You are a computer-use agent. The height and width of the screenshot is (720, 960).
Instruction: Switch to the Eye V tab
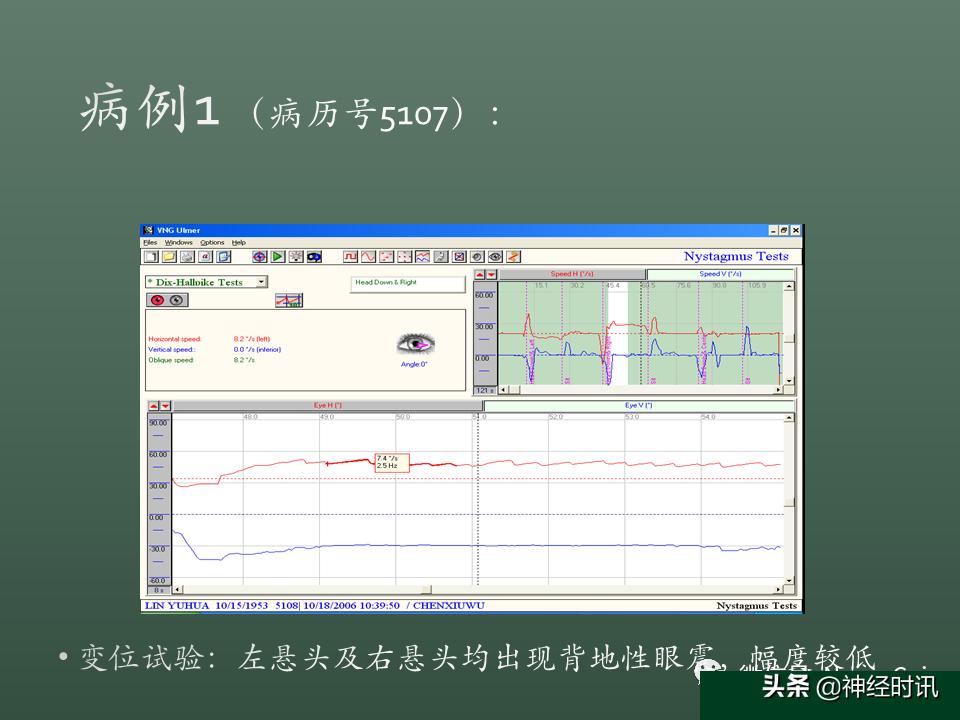(x=639, y=405)
